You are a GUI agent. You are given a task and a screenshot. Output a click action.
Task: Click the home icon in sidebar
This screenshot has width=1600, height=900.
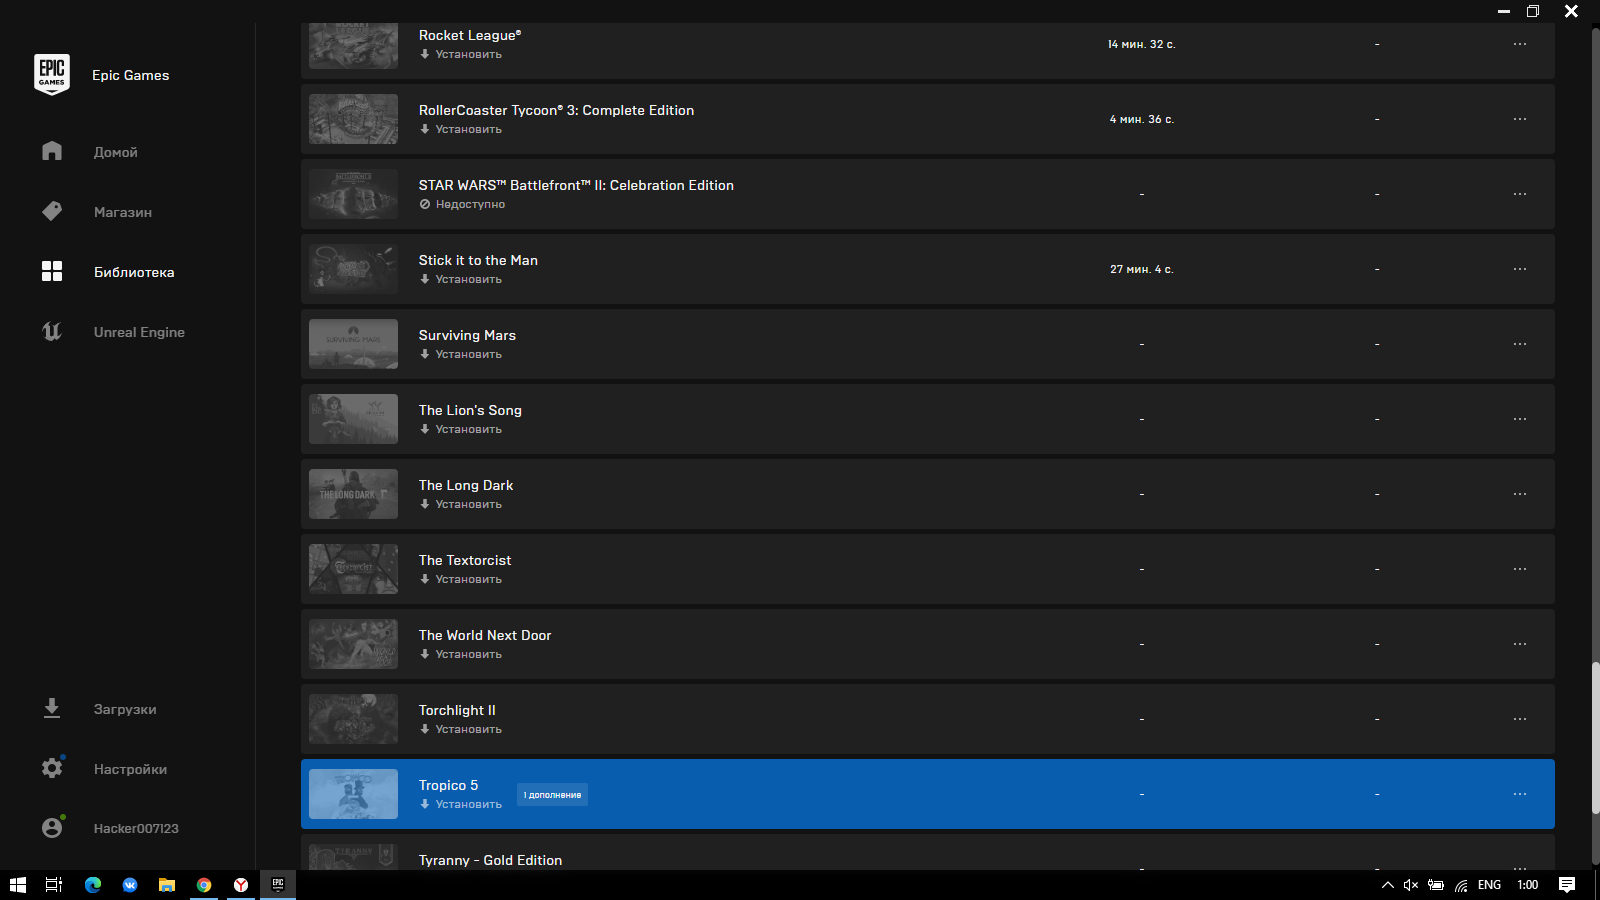click(x=52, y=151)
